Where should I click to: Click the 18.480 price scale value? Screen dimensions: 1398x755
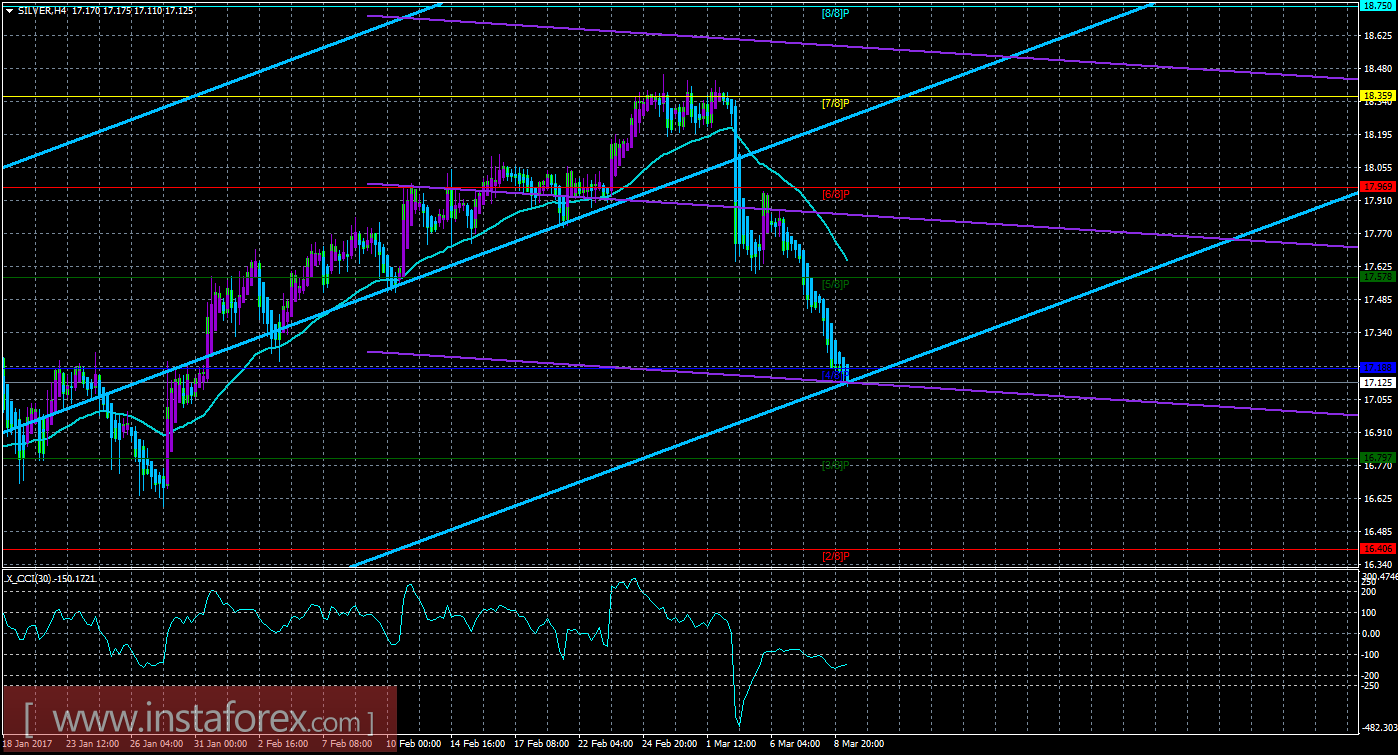coord(1379,68)
